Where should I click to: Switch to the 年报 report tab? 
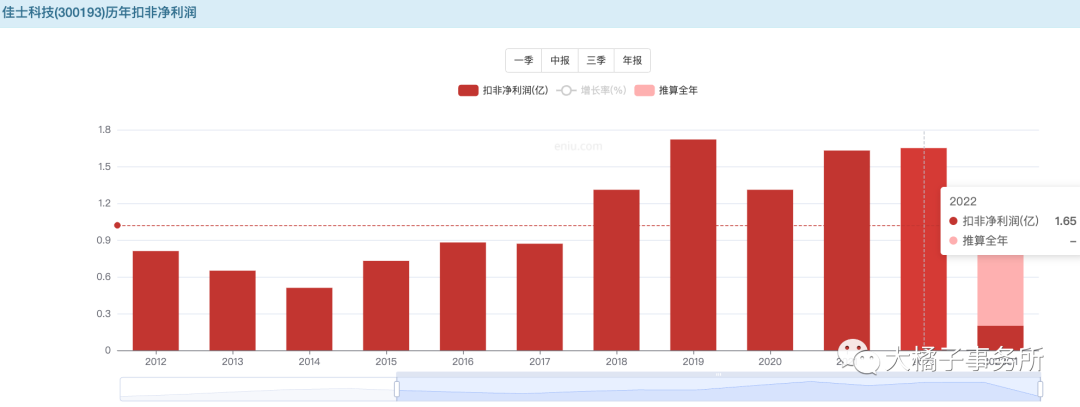pyautogui.click(x=632, y=61)
